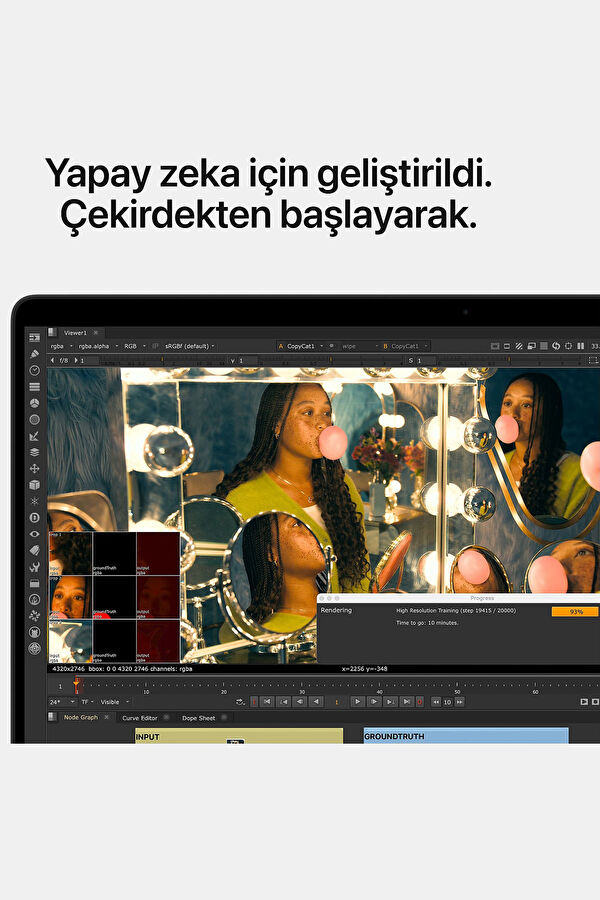Play backward on the timeline
Viewport: 600px width, 900px height.
(315, 701)
